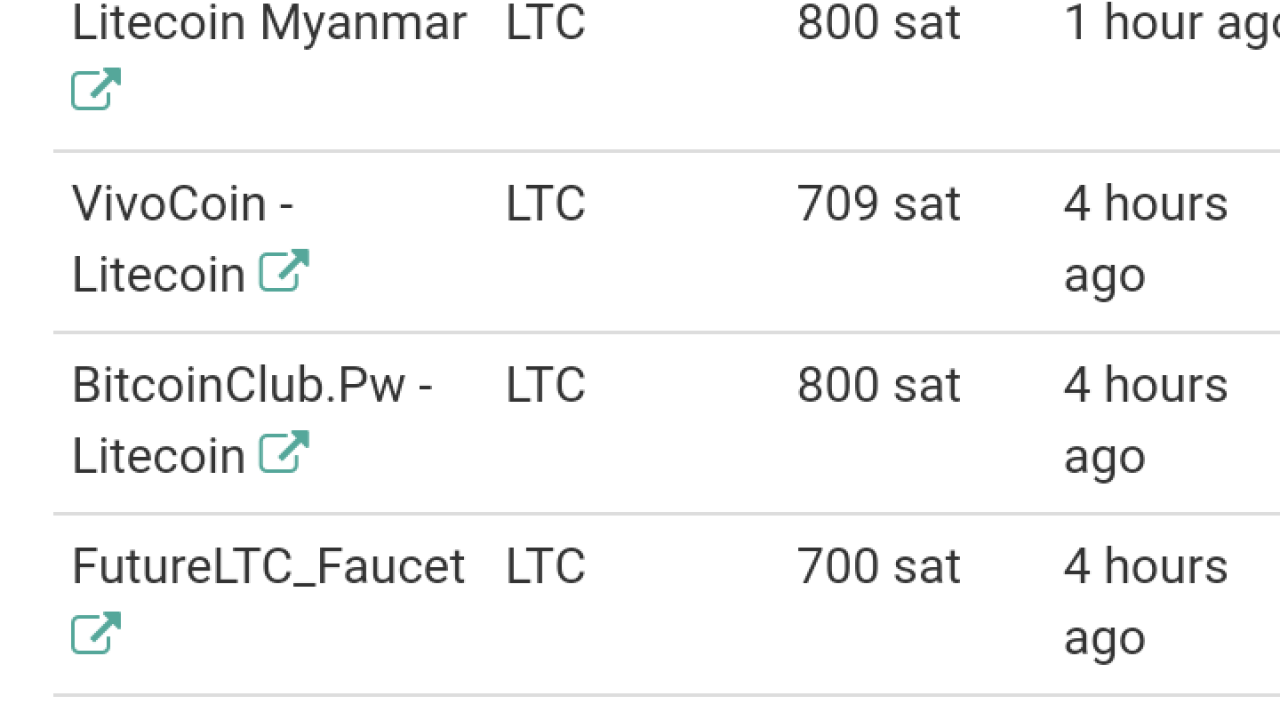Click FutureLTC_Faucet external link icon
1280x720 pixels.
[96, 634]
